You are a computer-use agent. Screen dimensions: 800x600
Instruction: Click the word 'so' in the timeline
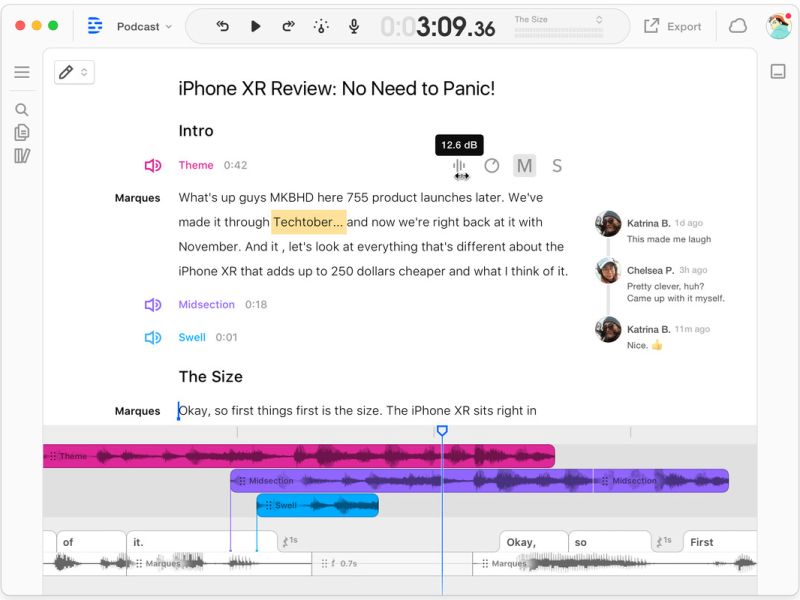pos(609,542)
